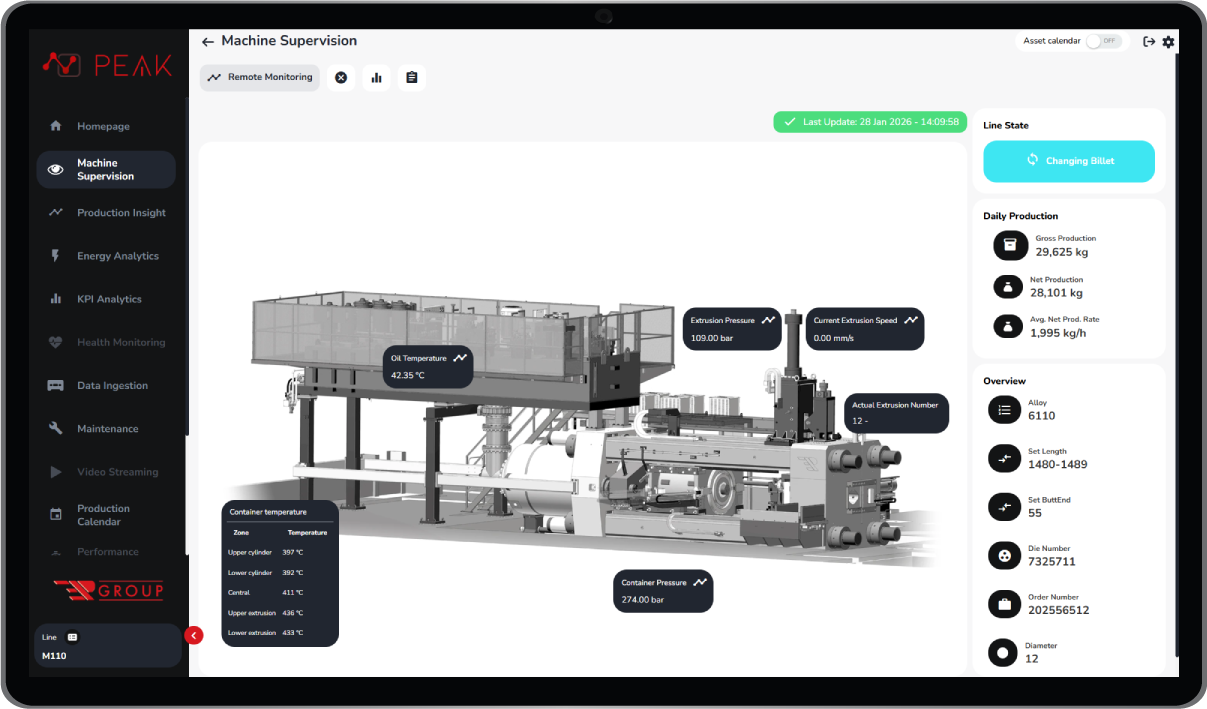Select KPI Analytics in sidebar
The width and height of the screenshot is (1207, 709).
[x=109, y=299]
